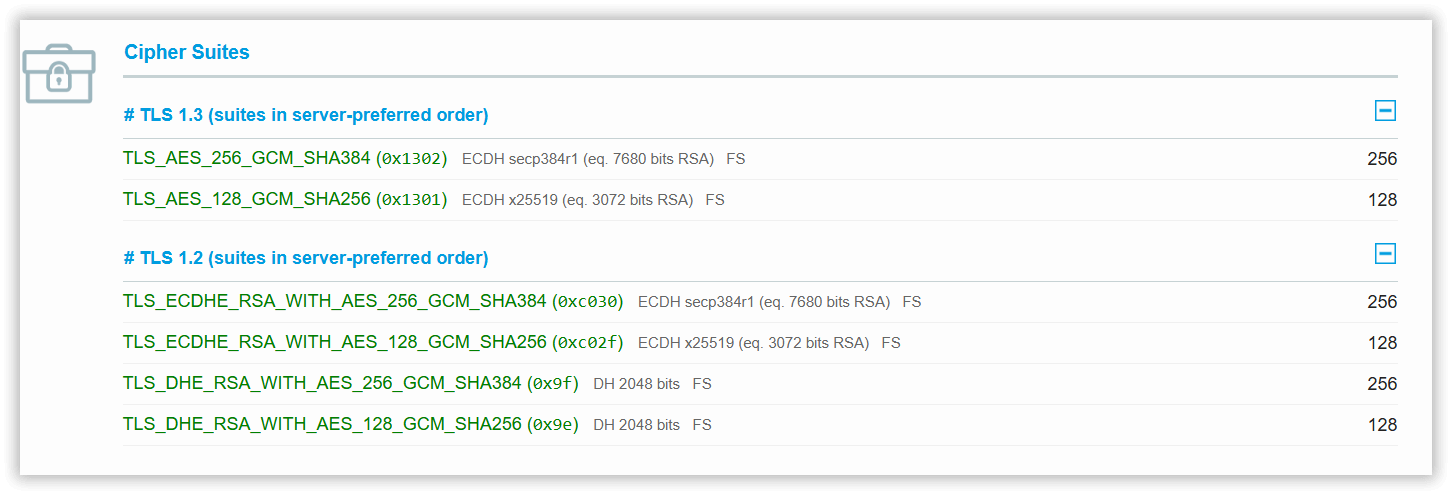This screenshot has height=495, width=1452.
Task: Click TLS 1.3 suites section header
Action: click(x=306, y=115)
